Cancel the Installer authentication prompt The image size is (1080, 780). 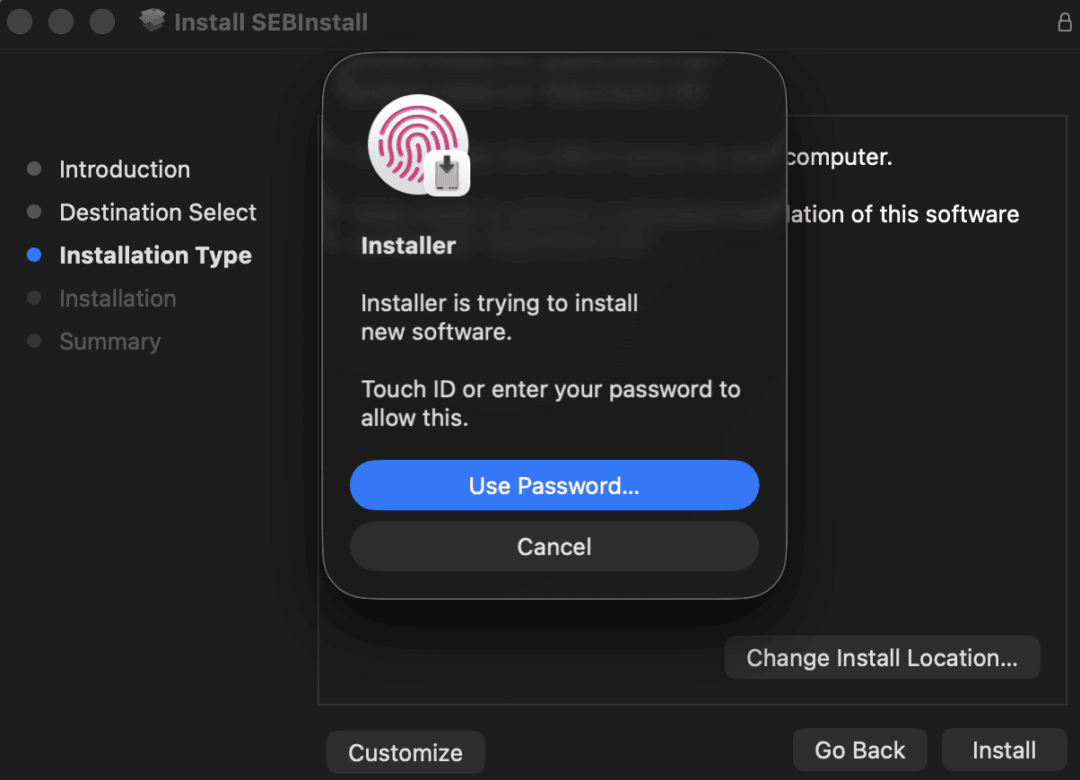click(x=554, y=547)
